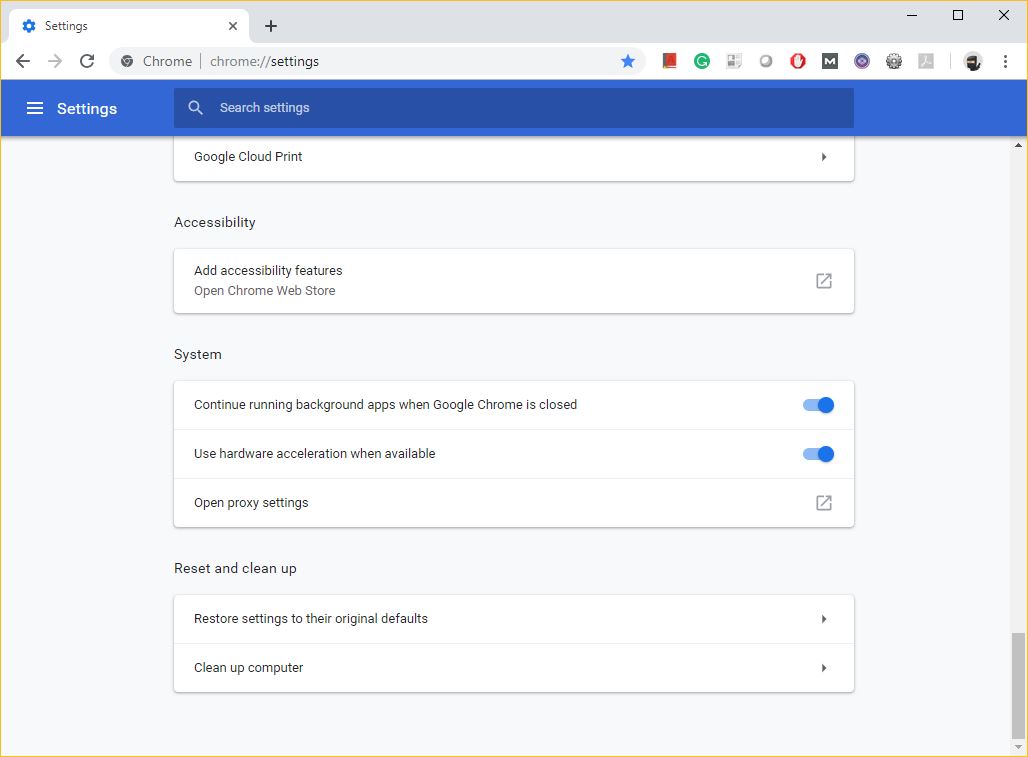
Task: Expand Restore settings to original defaults arrow
Action: point(823,619)
